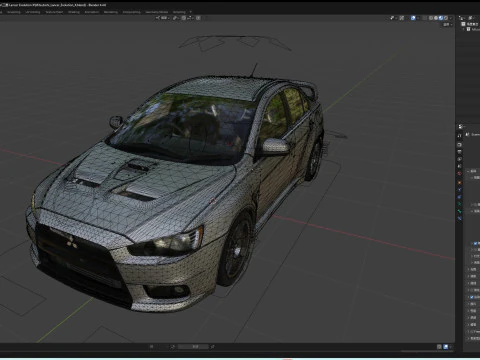This screenshot has width=480, height=360.
Task: Switch viewport to rendered shading
Action: 446,18
